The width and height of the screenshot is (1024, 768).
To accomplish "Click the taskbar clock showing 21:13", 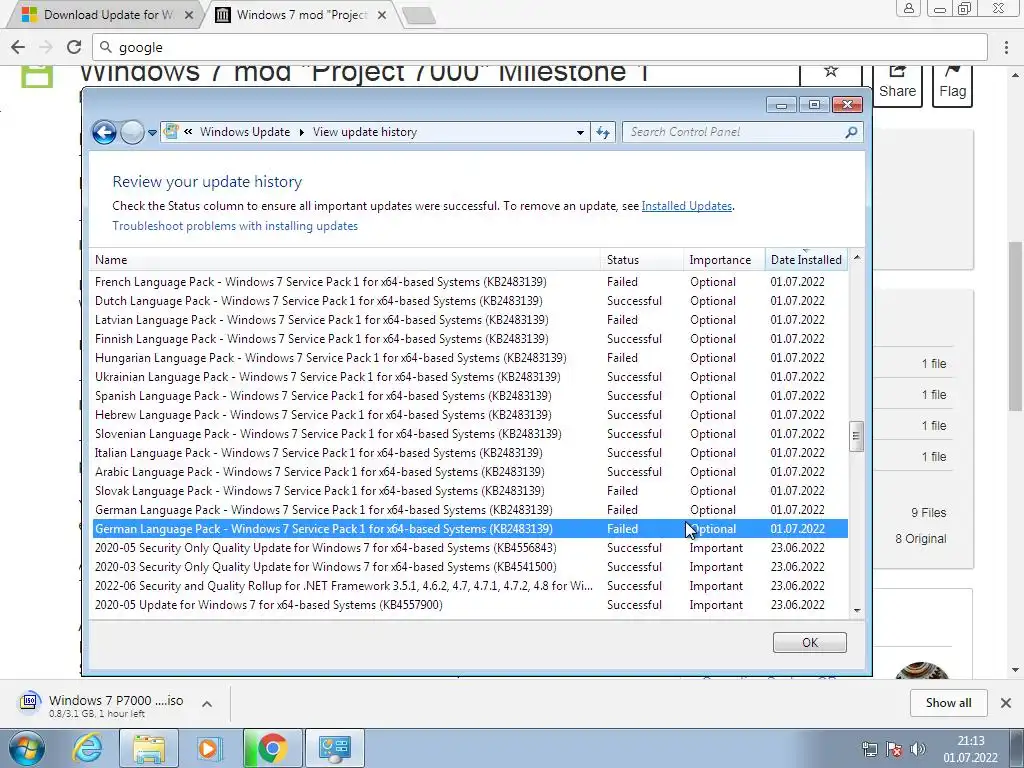I will (x=970, y=749).
